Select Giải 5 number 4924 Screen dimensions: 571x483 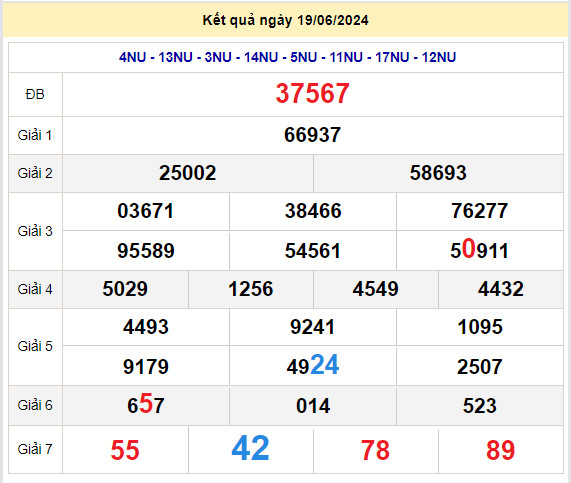(x=313, y=365)
